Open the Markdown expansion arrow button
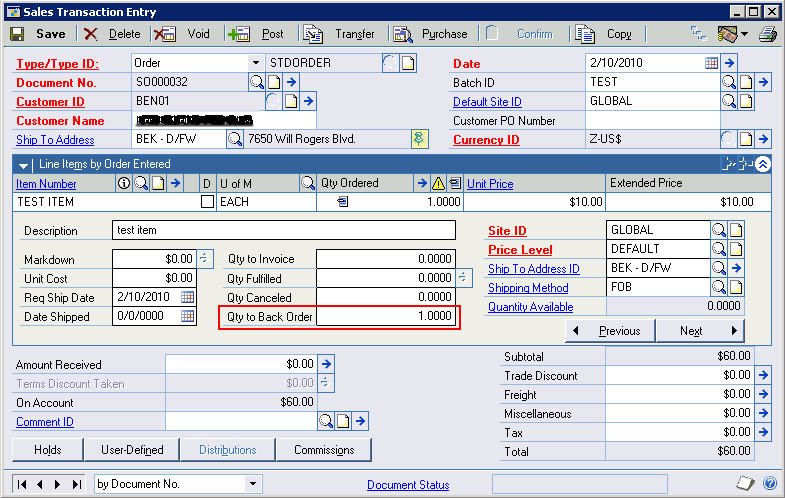Viewport: 785px width, 498px height. point(204,258)
